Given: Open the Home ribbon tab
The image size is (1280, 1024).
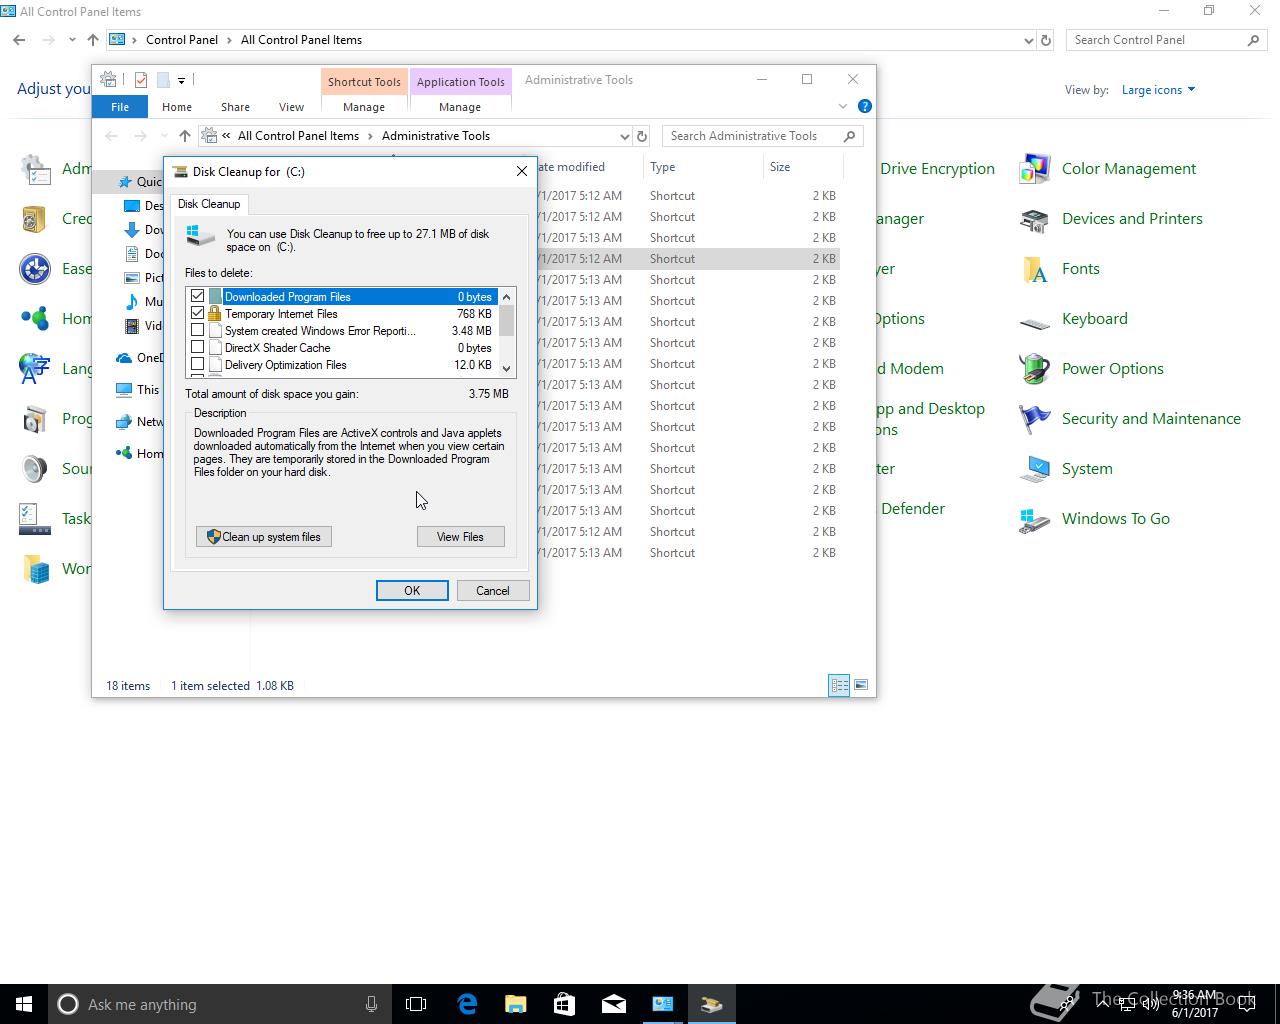Looking at the screenshot, I should pyautogui.click(x=177, y=106).
